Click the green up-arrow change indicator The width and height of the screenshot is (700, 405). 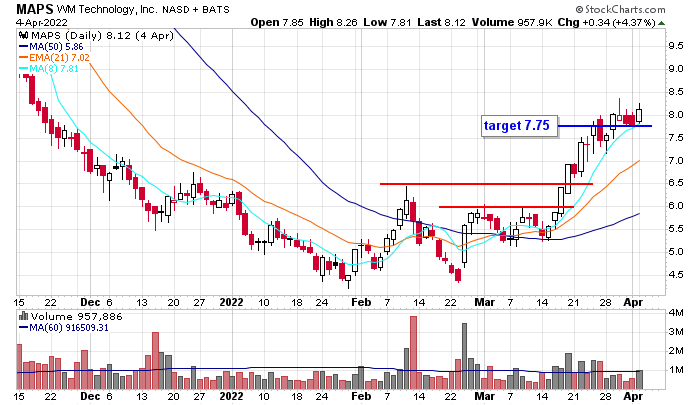pos(661,23)
